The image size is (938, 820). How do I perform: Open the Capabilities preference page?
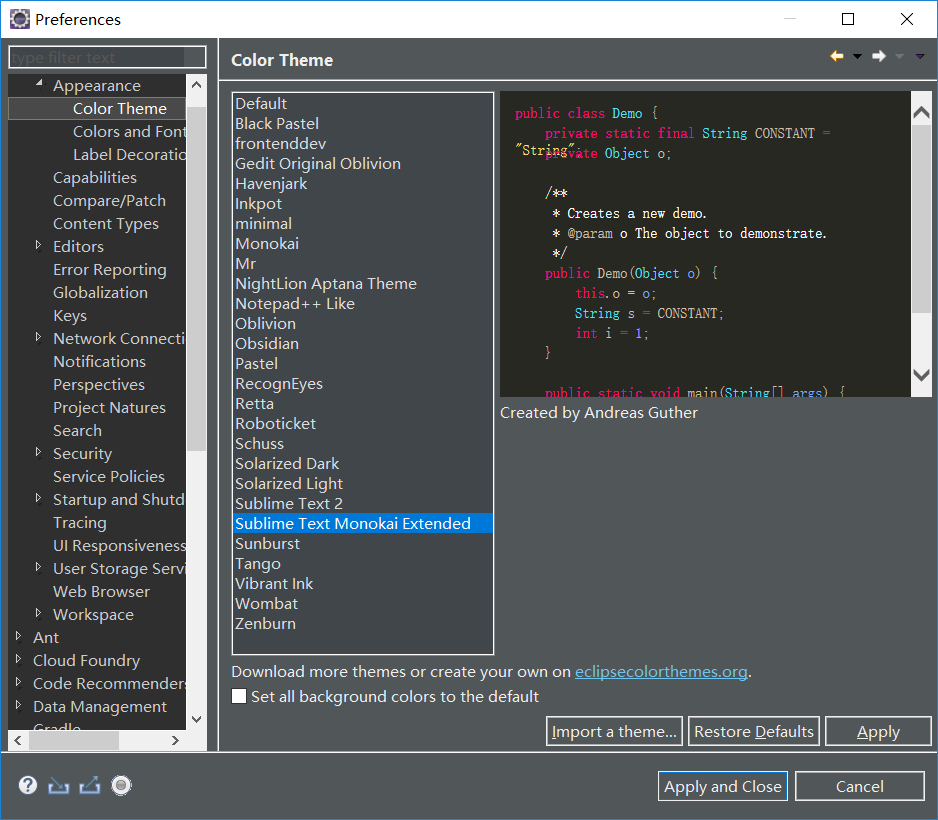coord(95,178)
